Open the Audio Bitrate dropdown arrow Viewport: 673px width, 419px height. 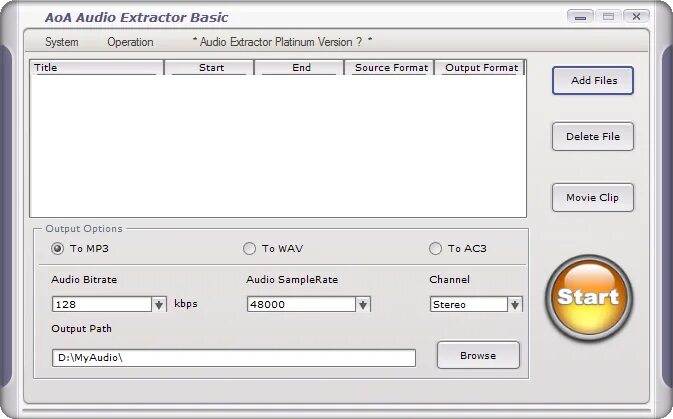159,304
